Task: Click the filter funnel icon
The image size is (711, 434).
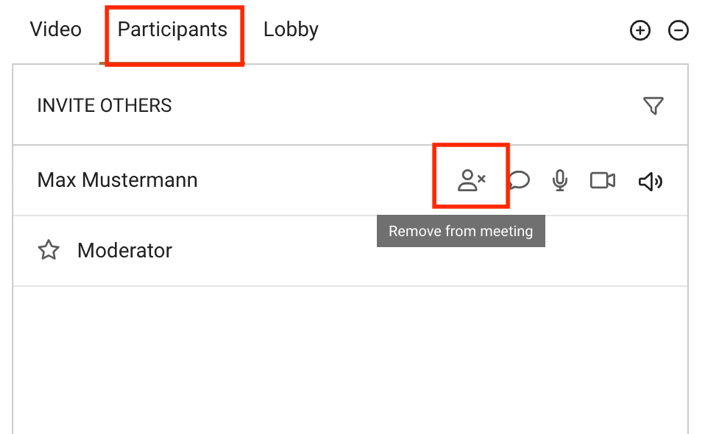Action: (x=653, y=106)
